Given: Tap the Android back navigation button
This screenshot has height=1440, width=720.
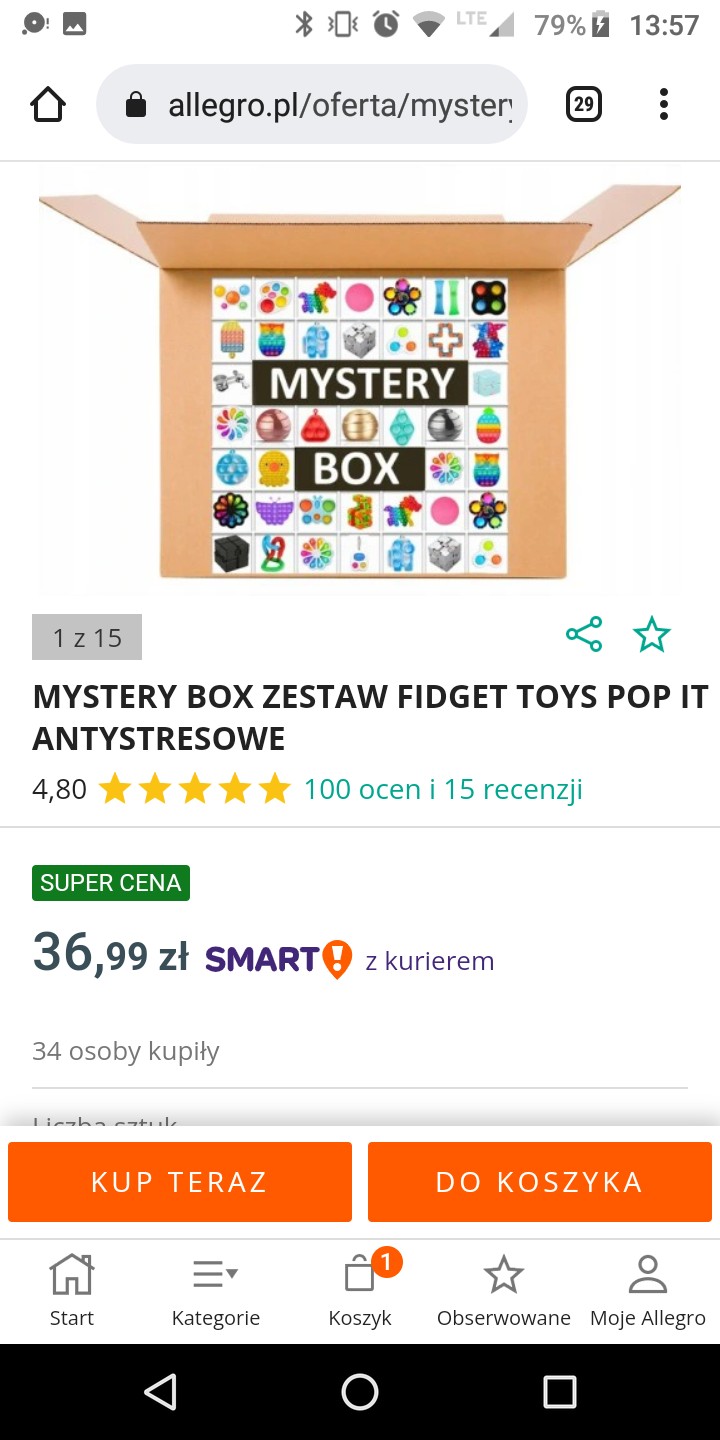Looking at the screenshot, I should tap(160, 1392).
